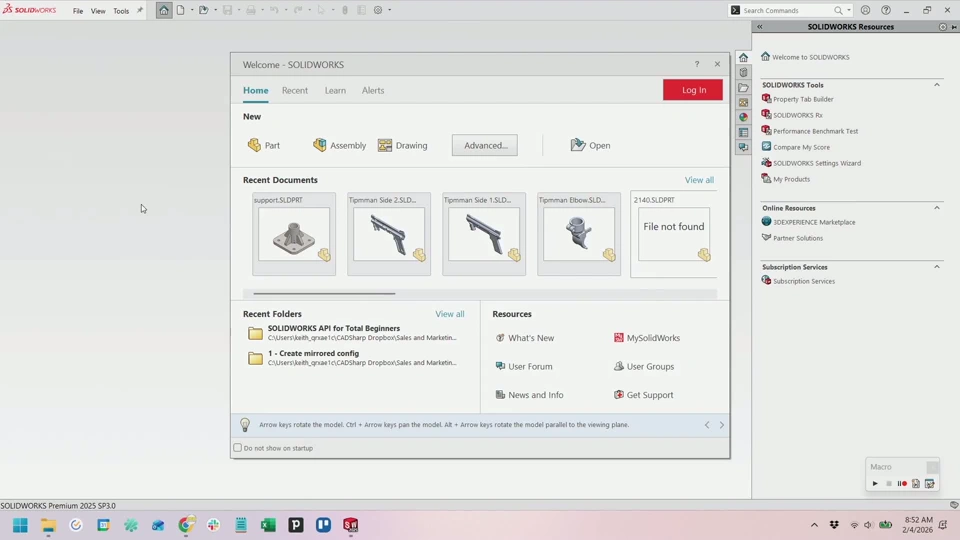Start macro recording with record/pause button
Image resolution: width=960 pixels, height=540 pixels.
click(x=902, y=484)
